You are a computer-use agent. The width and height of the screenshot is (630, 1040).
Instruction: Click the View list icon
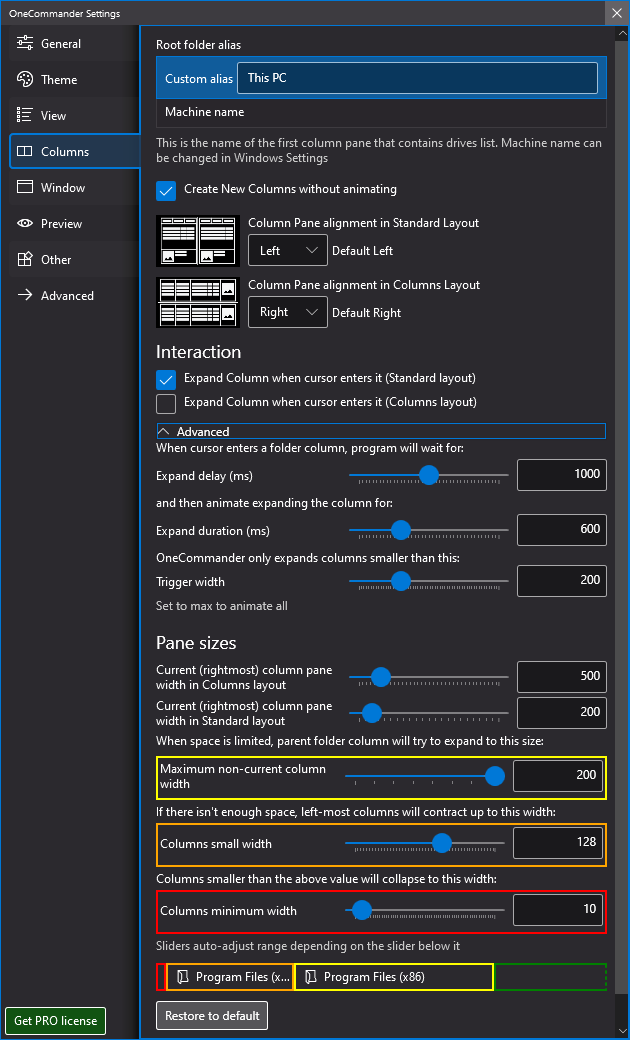point(25,116)
